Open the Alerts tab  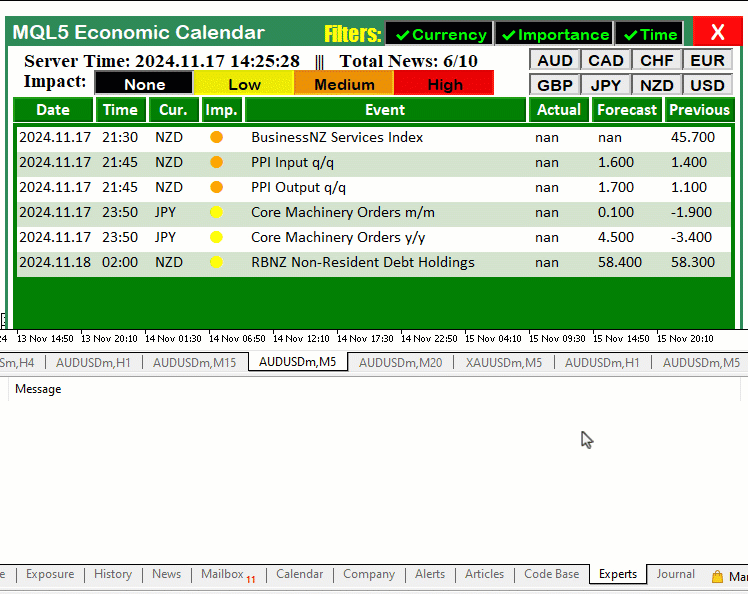(x=429, y=574)
